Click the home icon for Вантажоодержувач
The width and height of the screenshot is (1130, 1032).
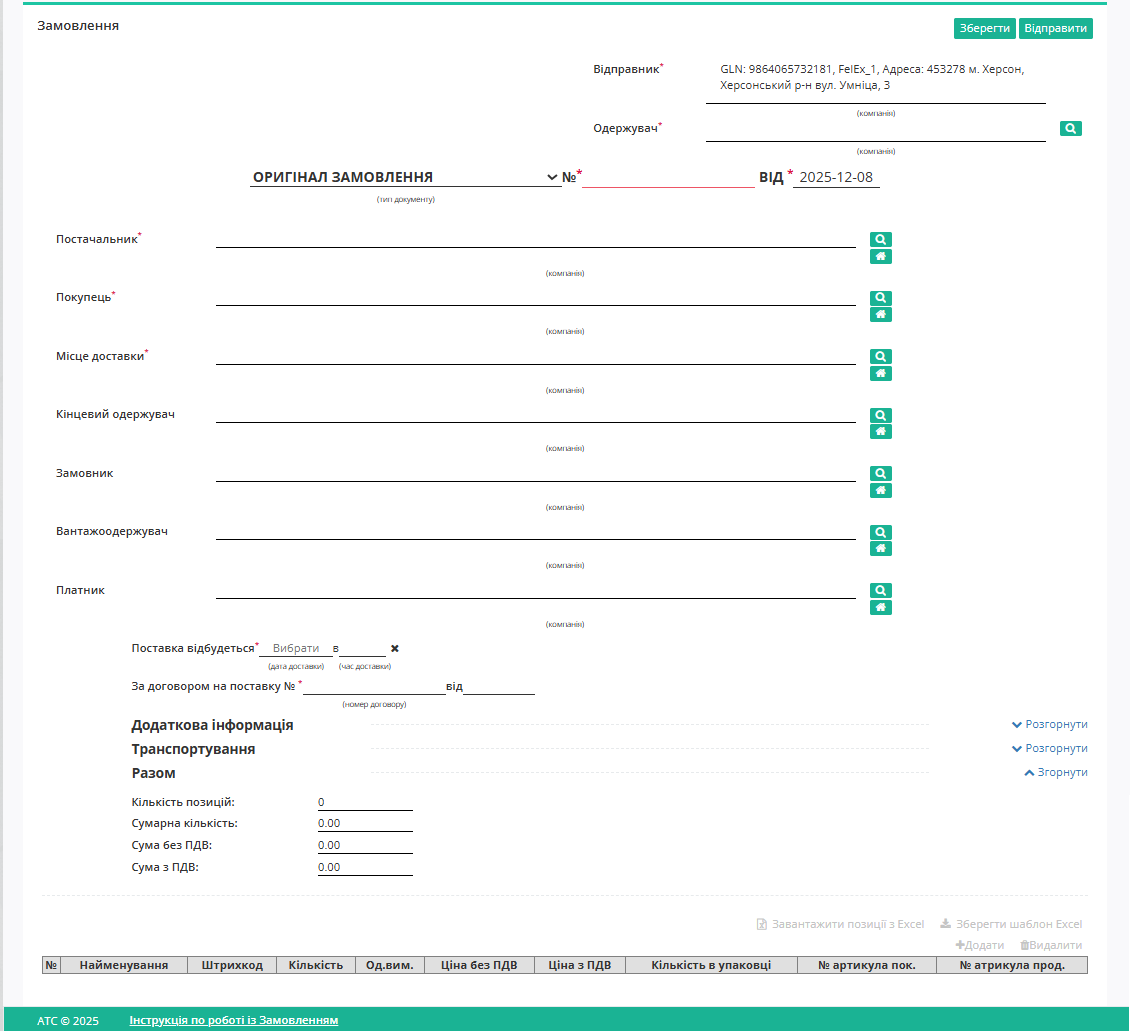click(880, 549)
